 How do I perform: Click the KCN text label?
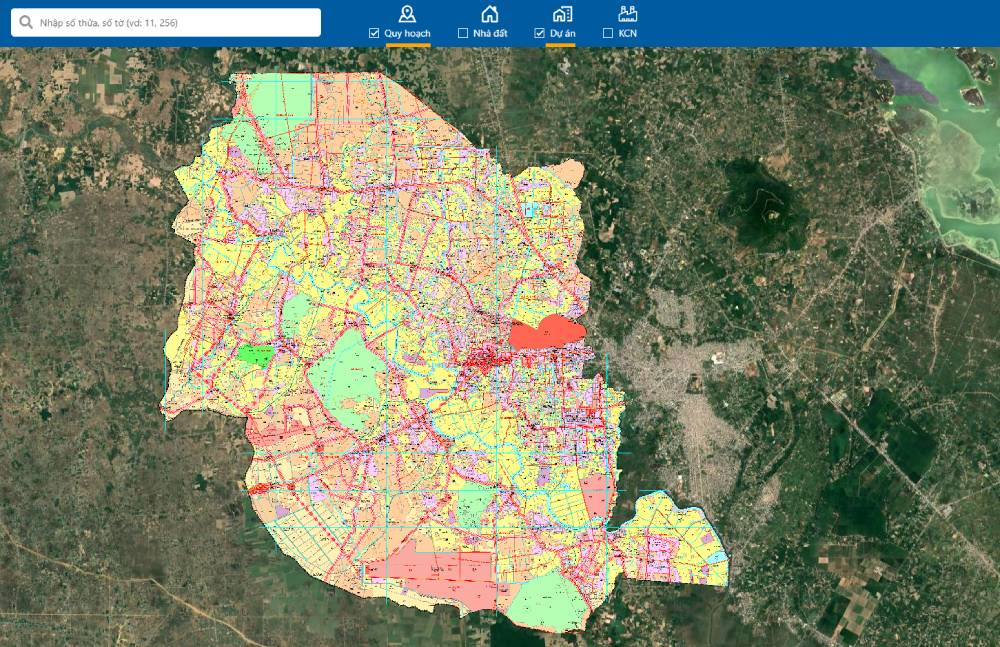click(x=628, y=33)
